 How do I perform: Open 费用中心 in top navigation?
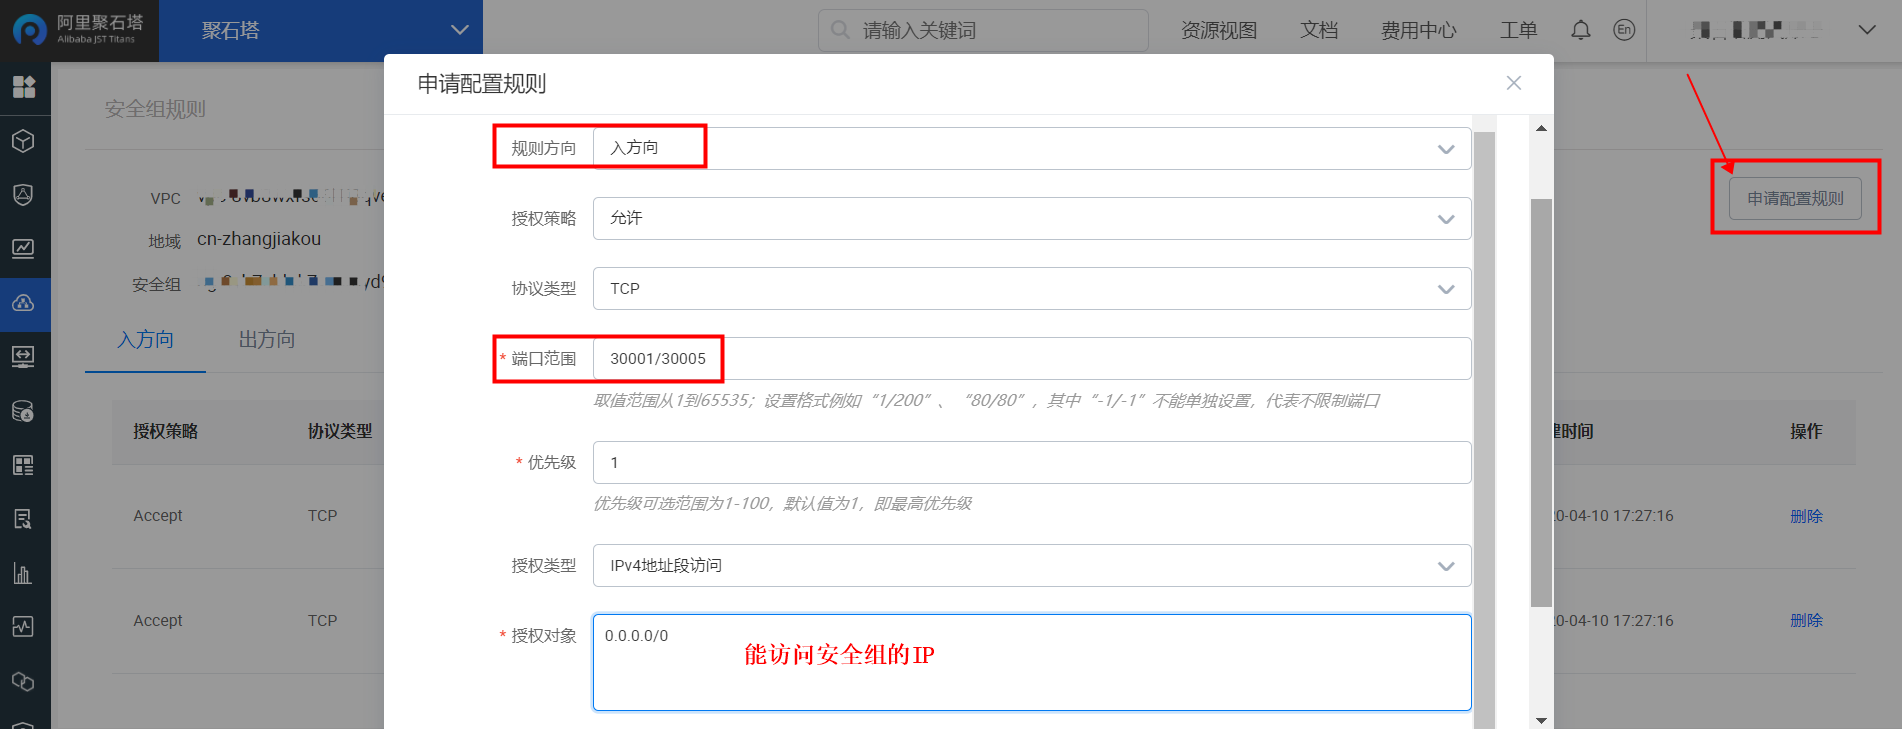tap(1418, 30)
